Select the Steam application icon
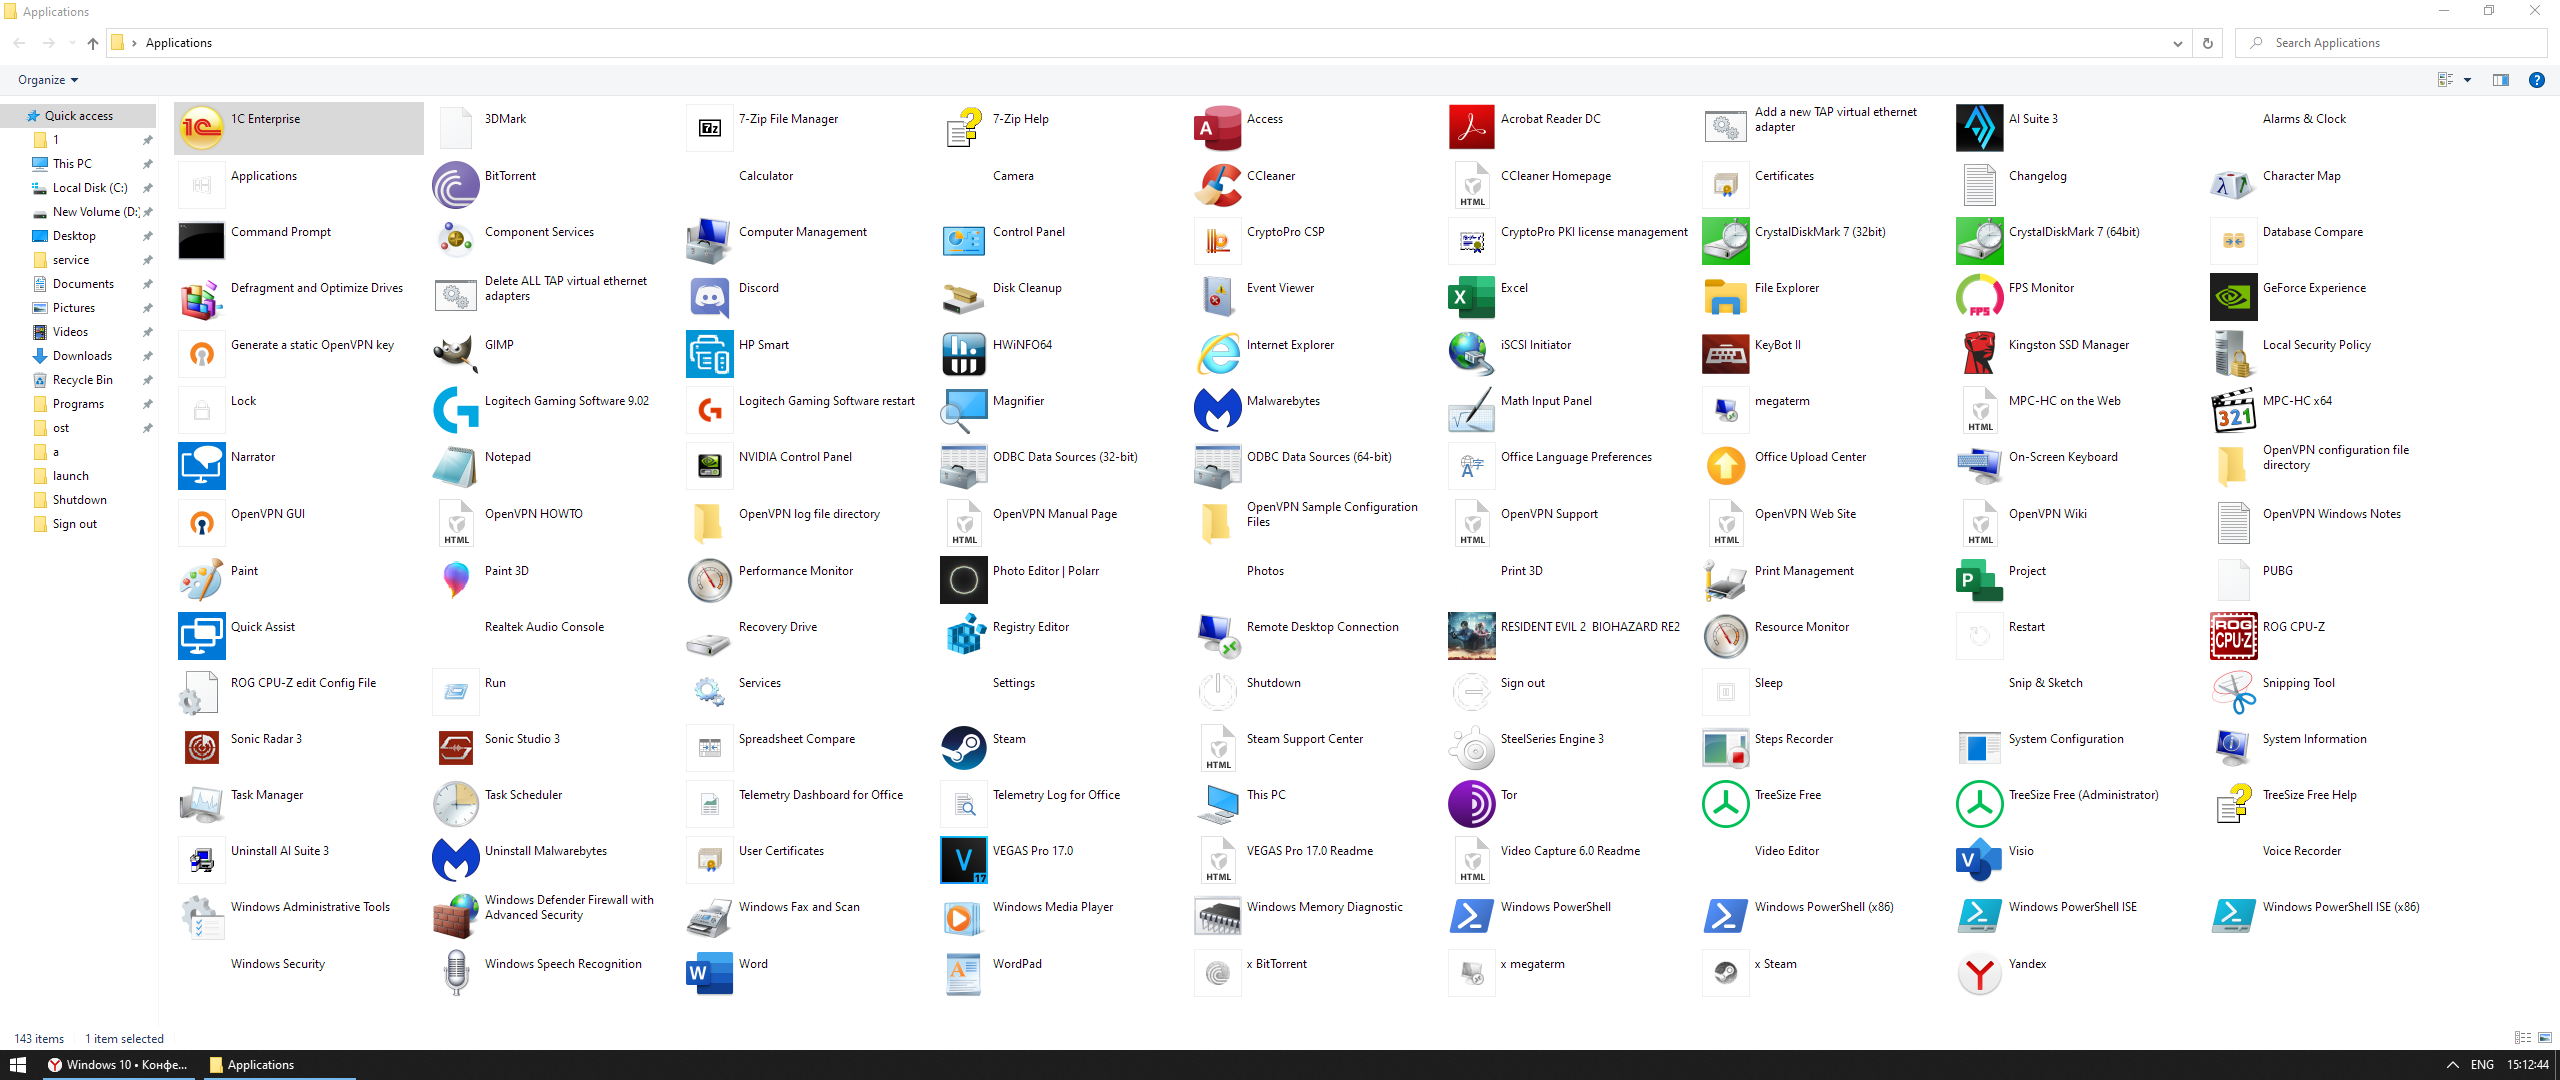Image resolution: width=2560 pixels, height=1080 pixels. (x=963, y=748)
